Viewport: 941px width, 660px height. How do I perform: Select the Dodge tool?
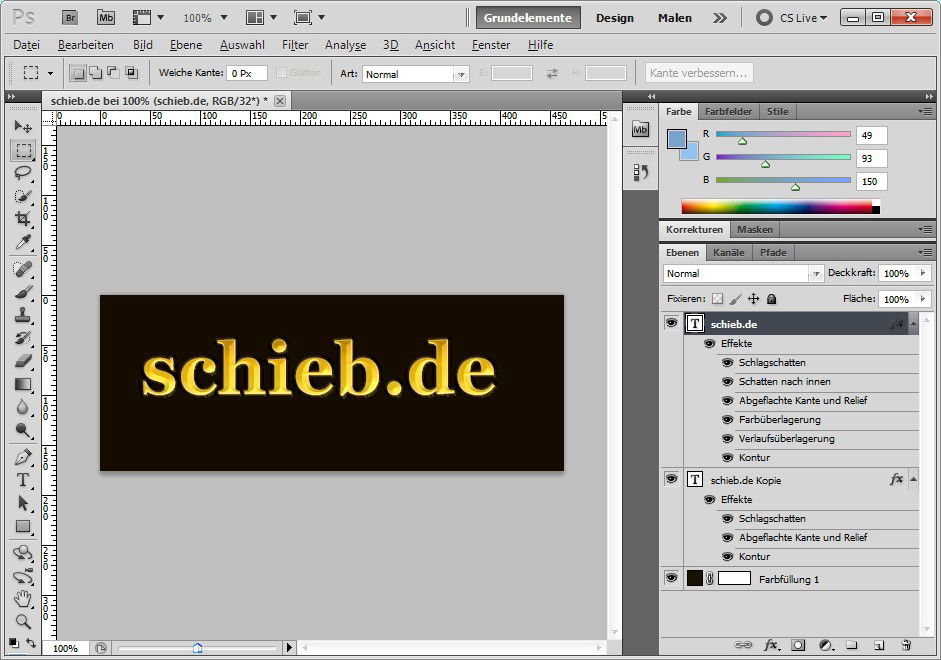point(23,430)
